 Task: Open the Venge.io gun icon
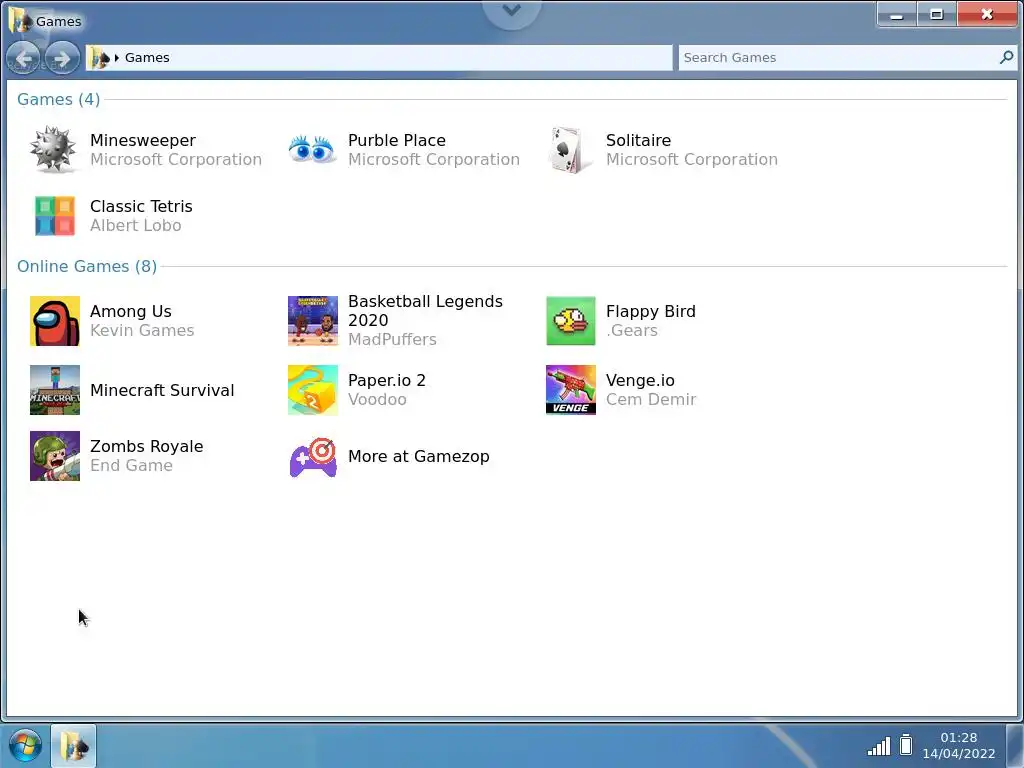point(571,390)
